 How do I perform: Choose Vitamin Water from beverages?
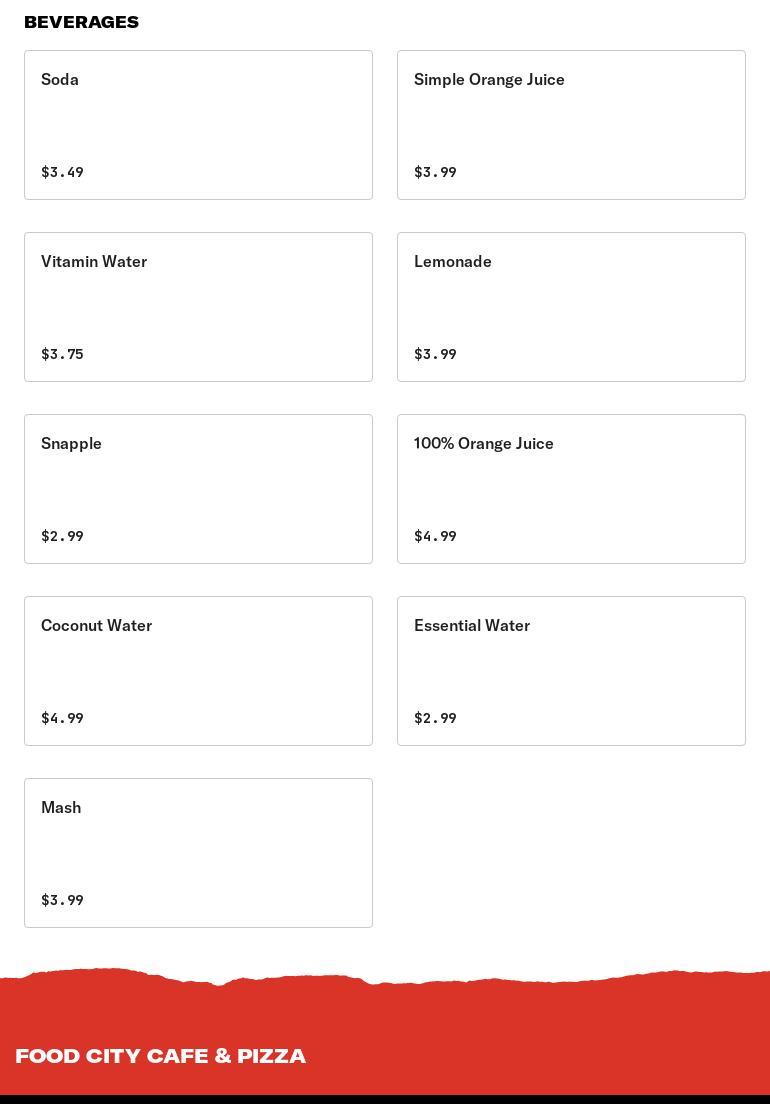point(198,307)
